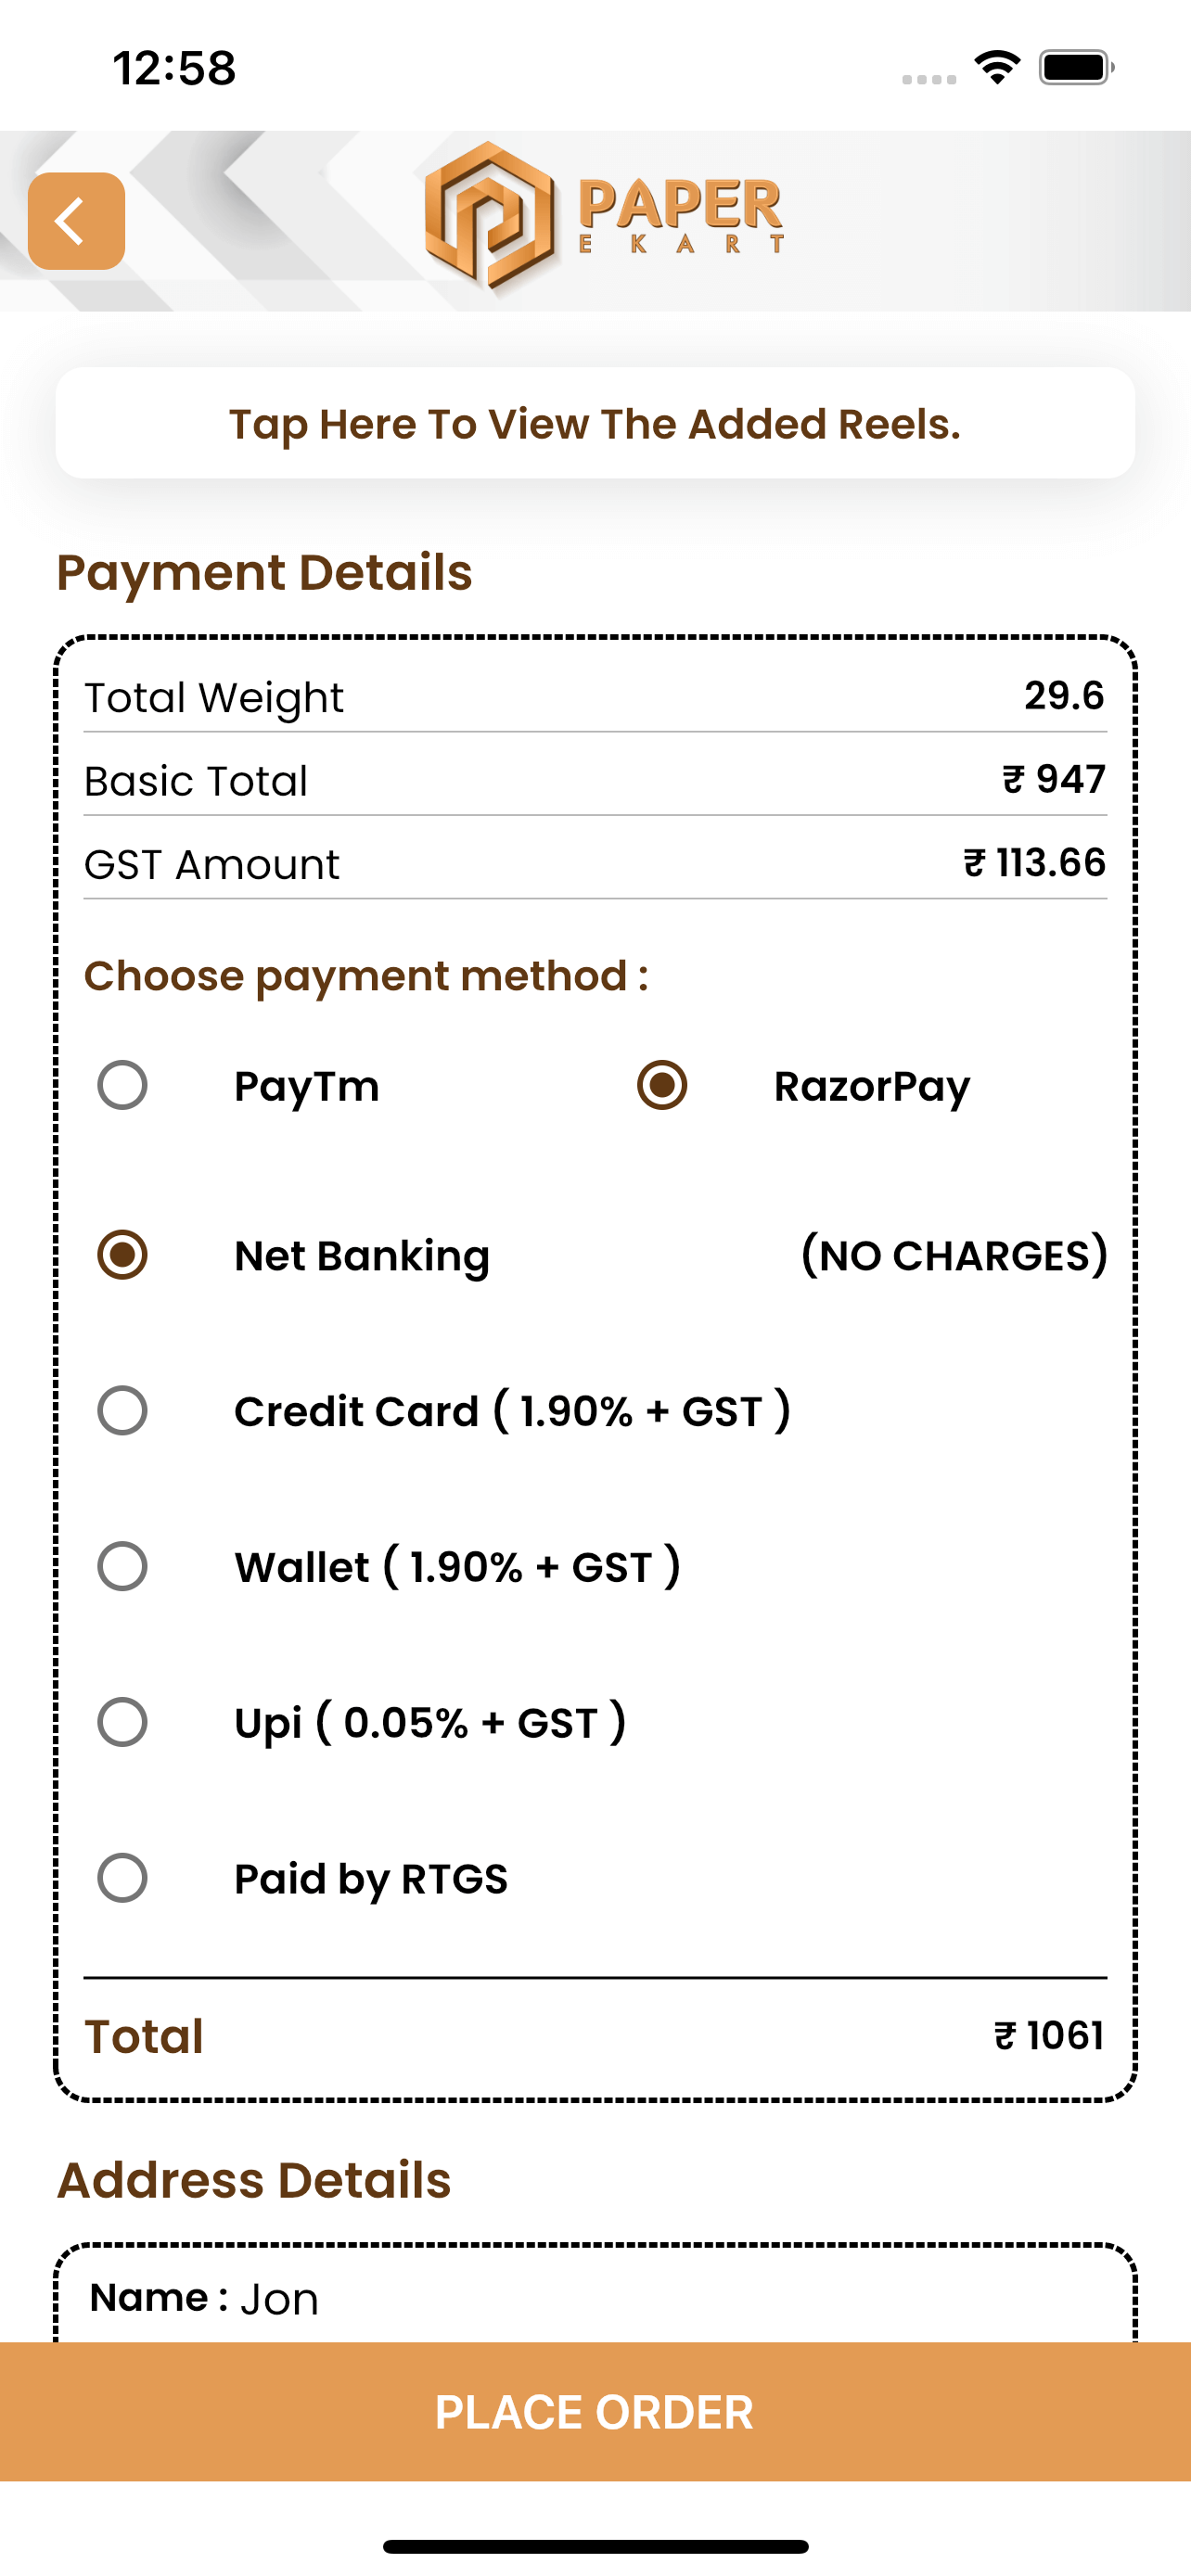Tap the PLACE ORDER button
This screenshot has width=1191, height=2576.
click(x=595, y=2411)
